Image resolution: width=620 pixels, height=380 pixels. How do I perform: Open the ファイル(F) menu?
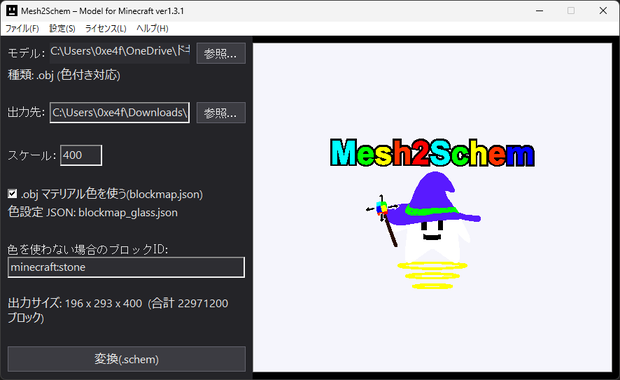point(22,28)
